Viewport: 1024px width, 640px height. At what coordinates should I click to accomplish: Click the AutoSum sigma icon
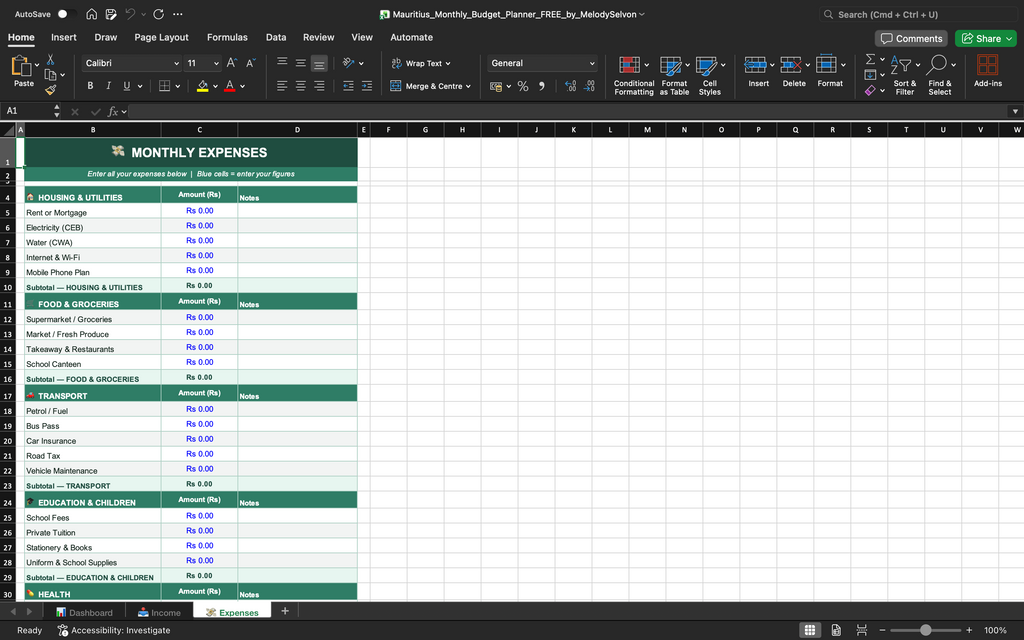[870, 59]
